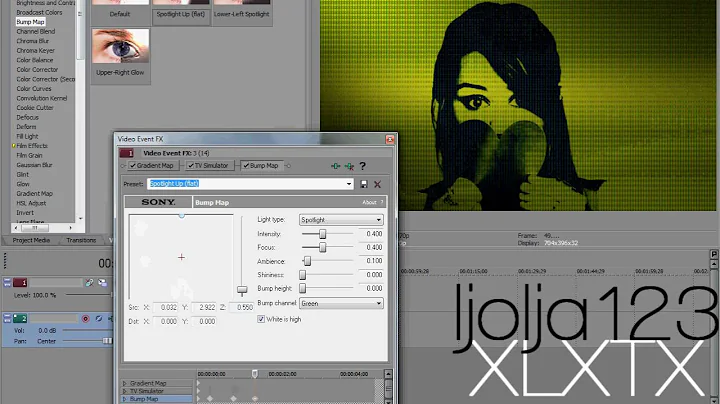
Task: Click video track 1 number icon
Action: [20, 282]
